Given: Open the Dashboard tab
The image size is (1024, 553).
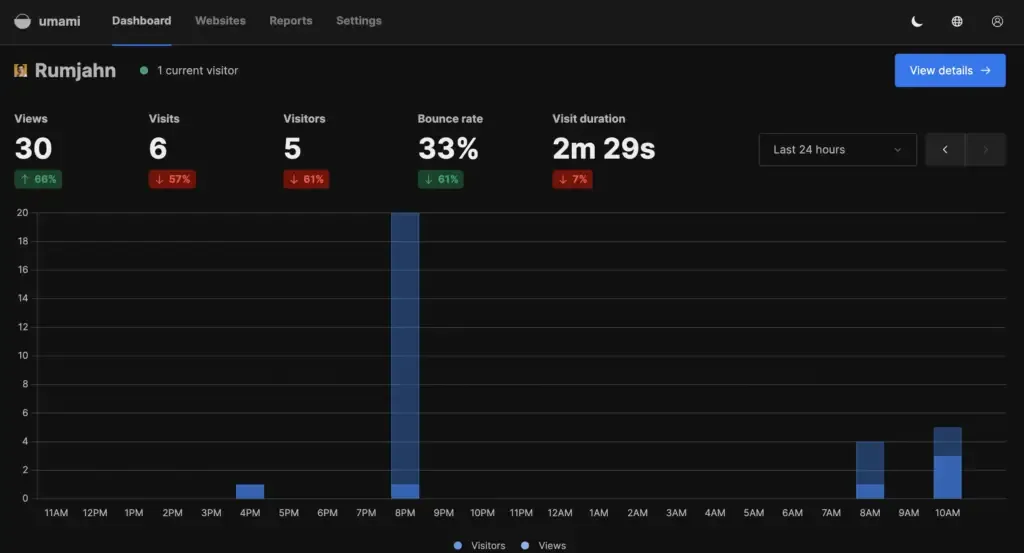Looking at the screenshot, I should click(x=141, y=21).
